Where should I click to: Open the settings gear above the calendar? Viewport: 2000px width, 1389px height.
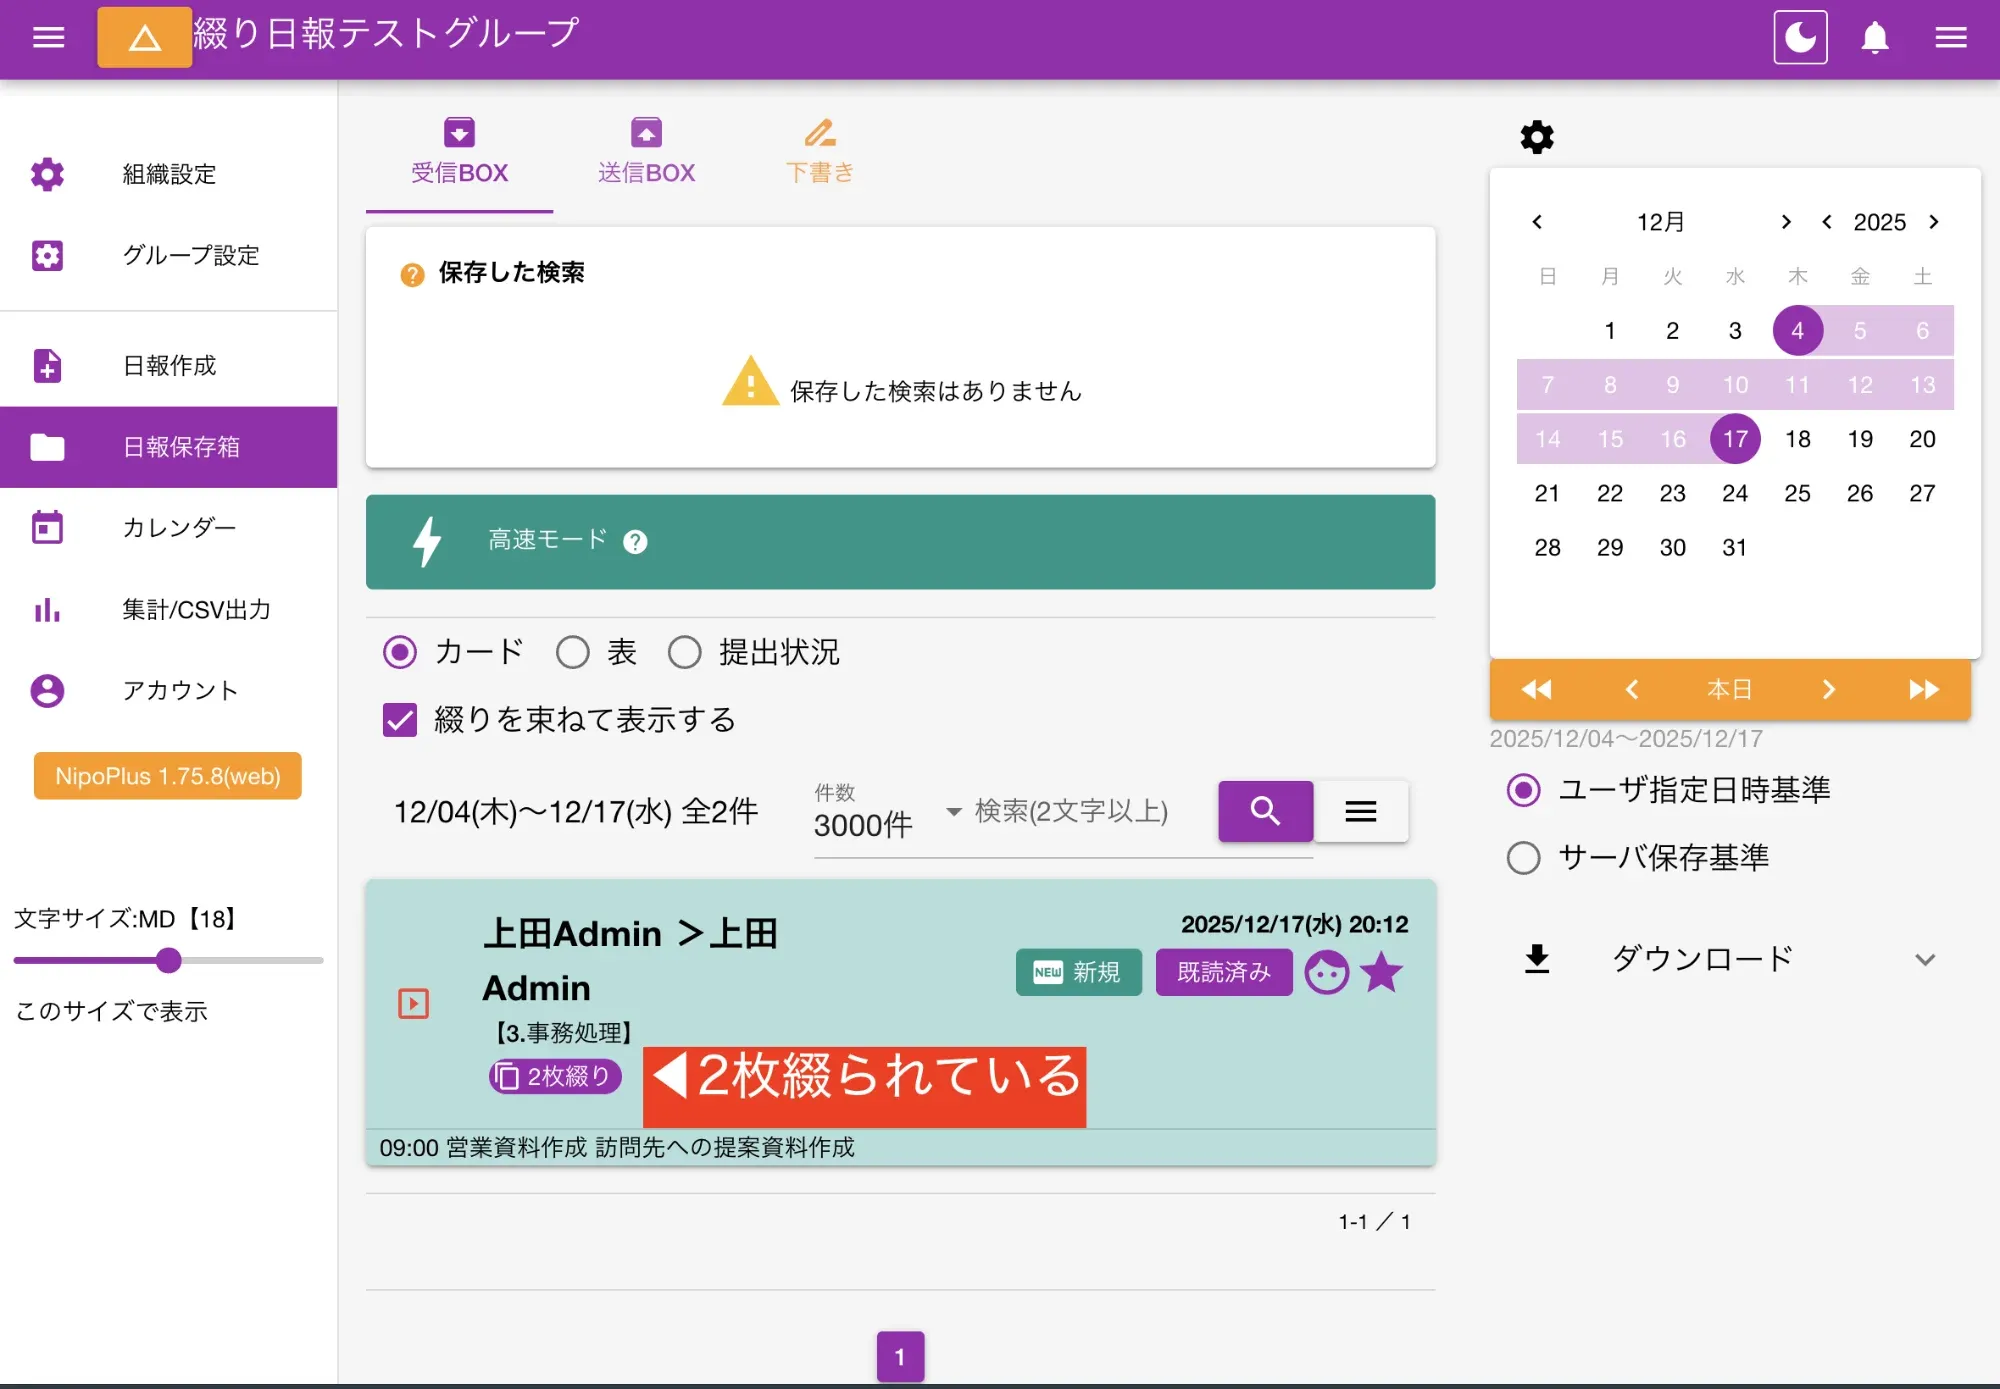(1536, 136)
